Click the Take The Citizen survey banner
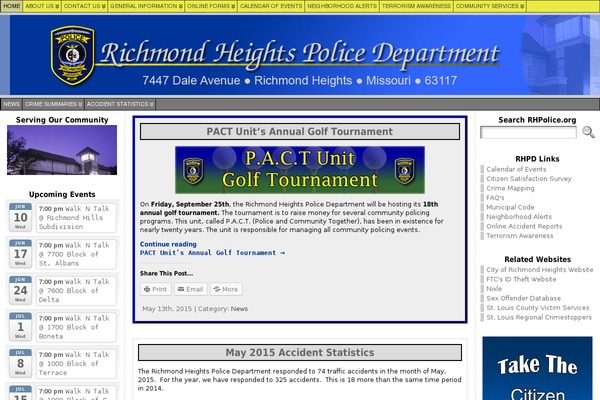600x400 pixels. pos(537,368)
